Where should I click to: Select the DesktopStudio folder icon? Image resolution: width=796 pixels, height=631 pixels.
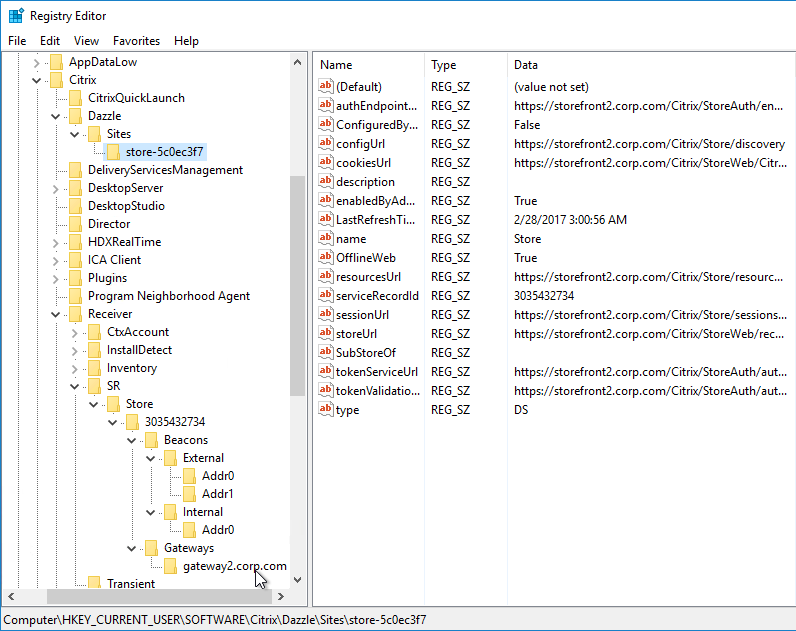[x=75, y=206]
